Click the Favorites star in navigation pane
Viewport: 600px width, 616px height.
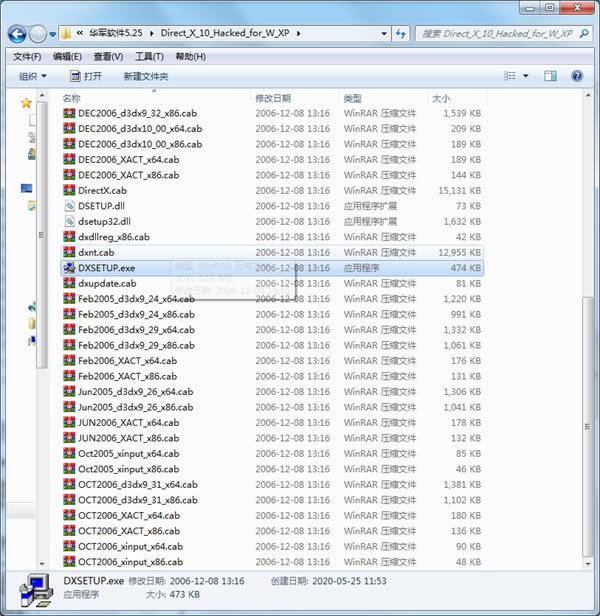click(x=26, y=103)
